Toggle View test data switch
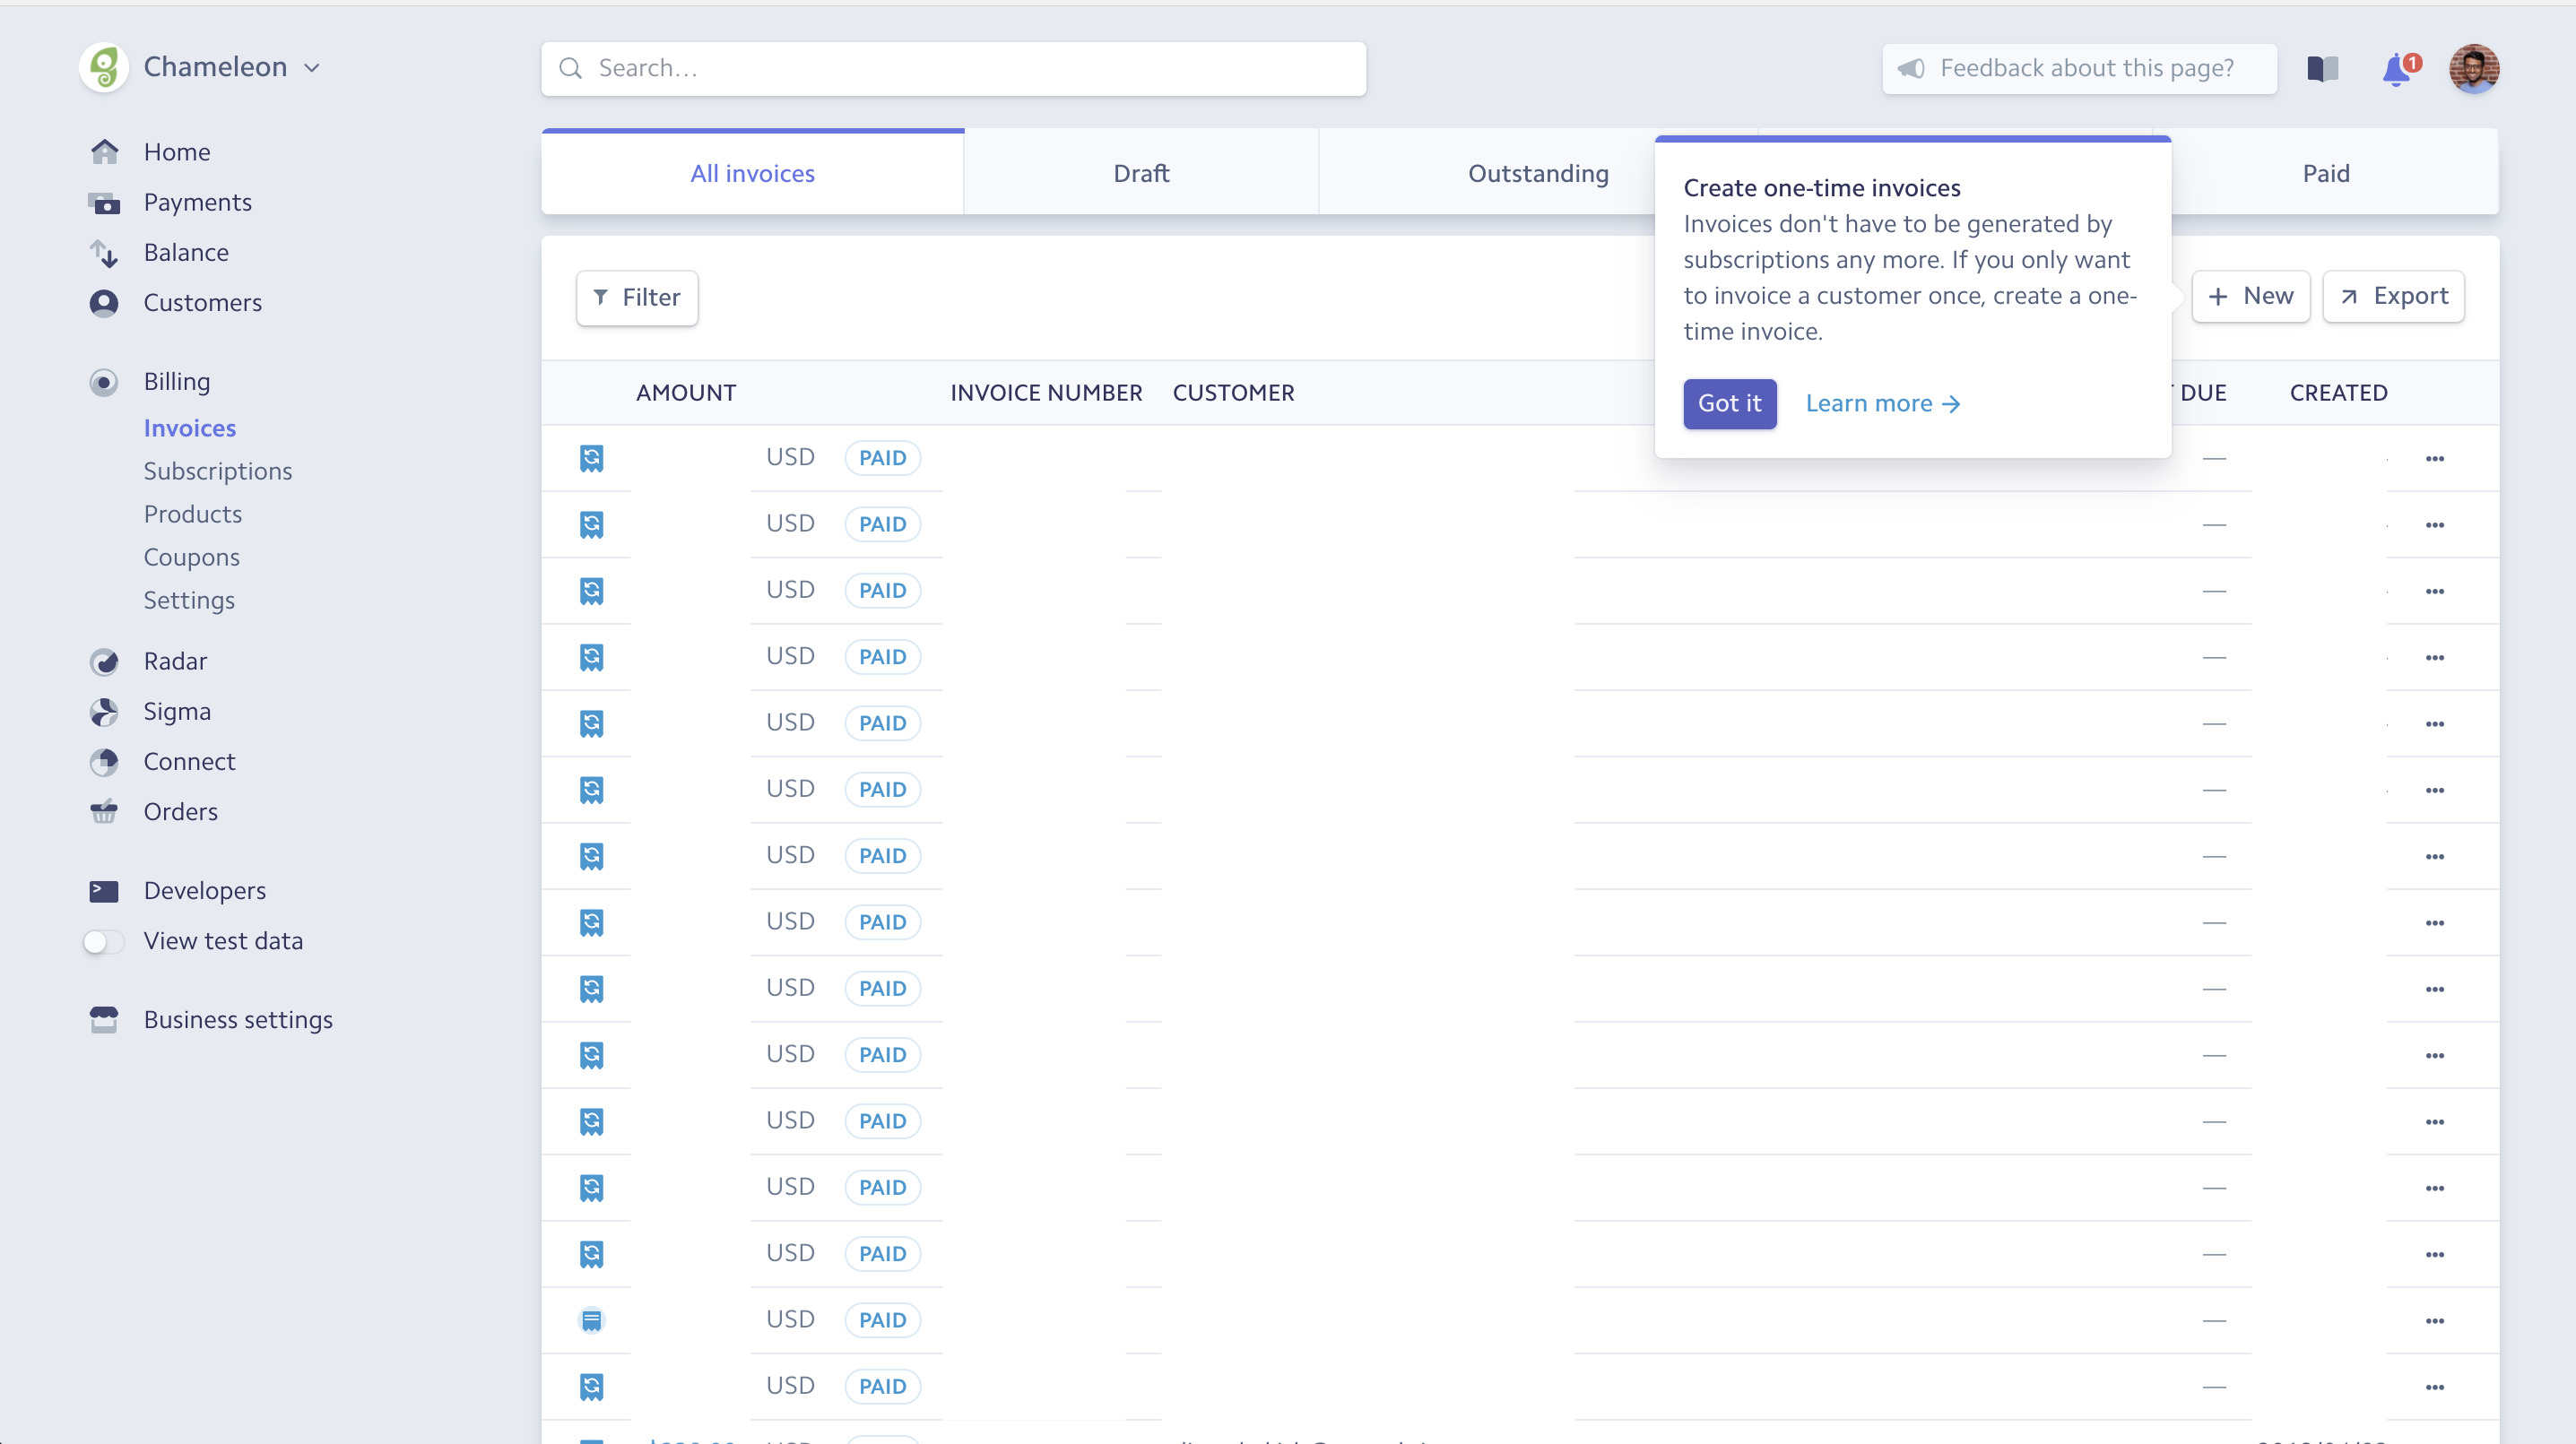Screen dimensions: 2576x1444 pos(103,942)
